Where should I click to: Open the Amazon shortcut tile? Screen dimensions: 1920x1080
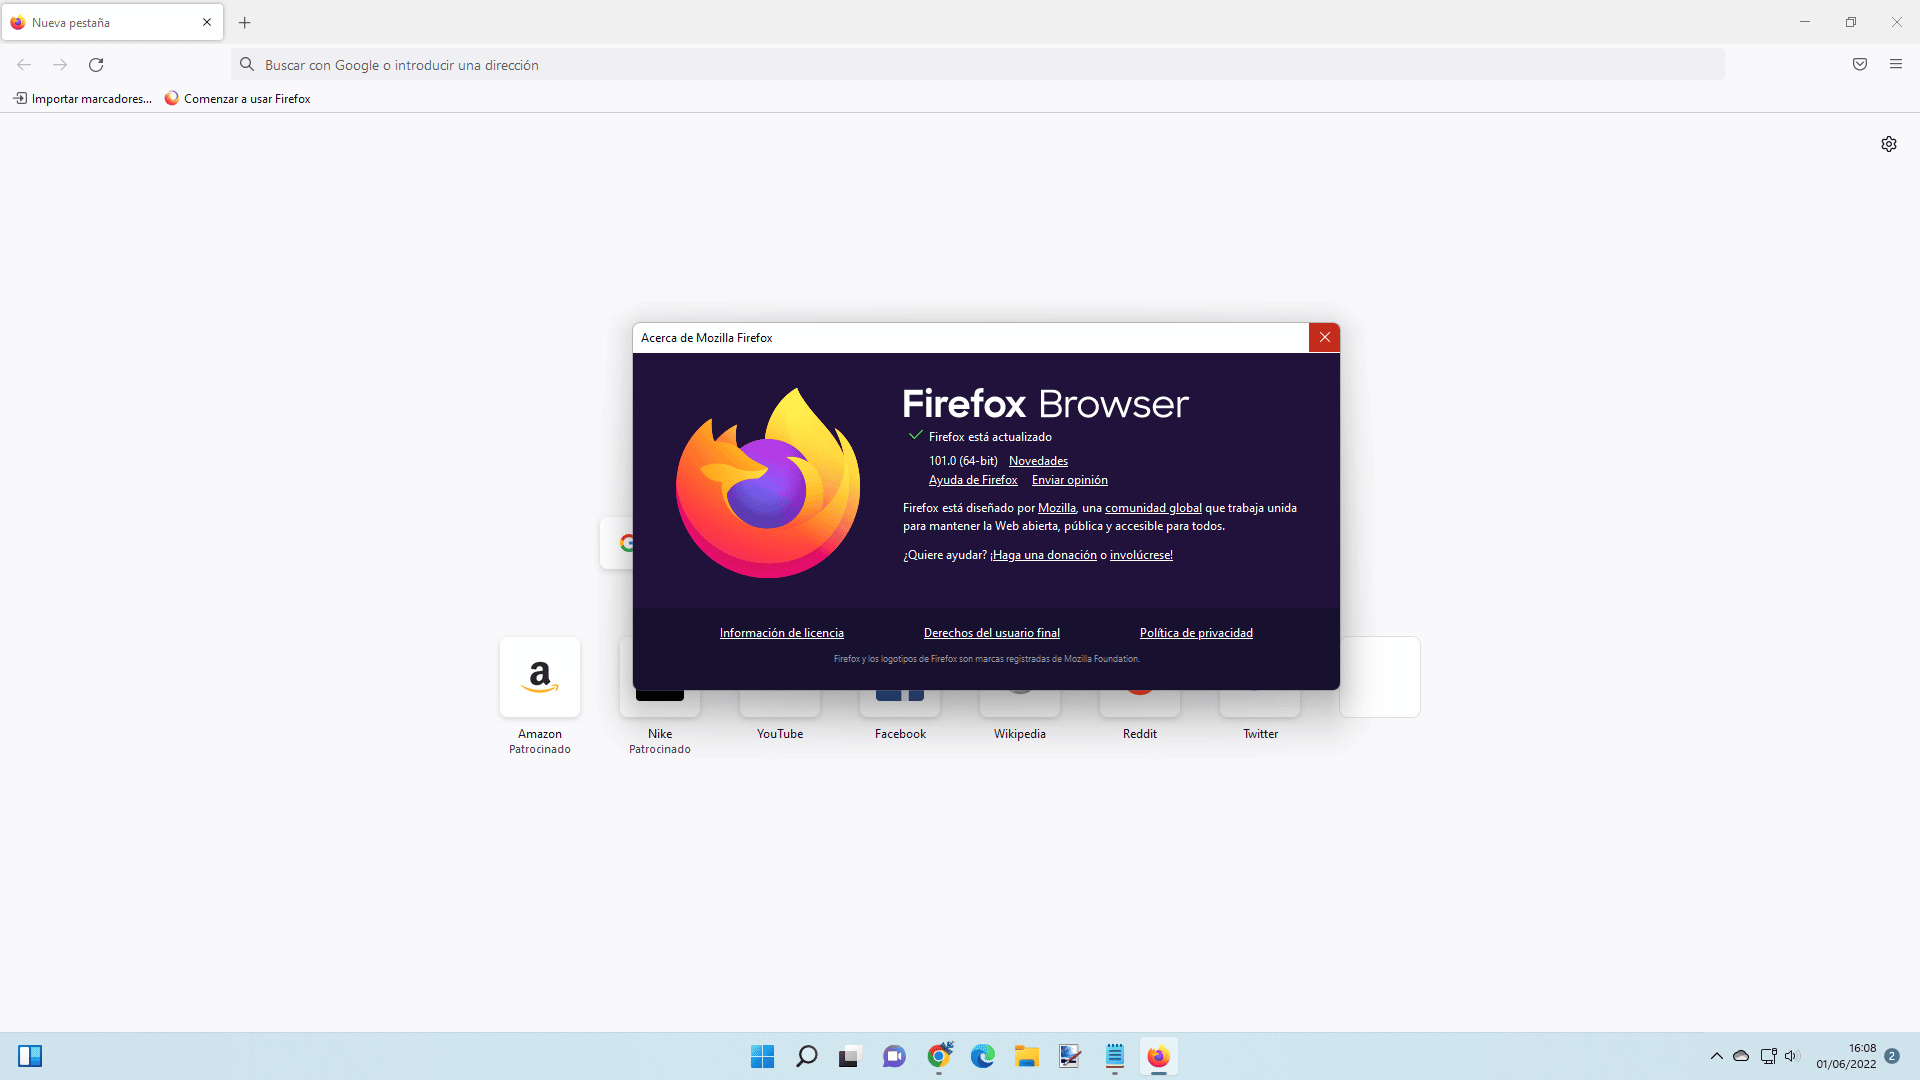[x=540, y=677]
